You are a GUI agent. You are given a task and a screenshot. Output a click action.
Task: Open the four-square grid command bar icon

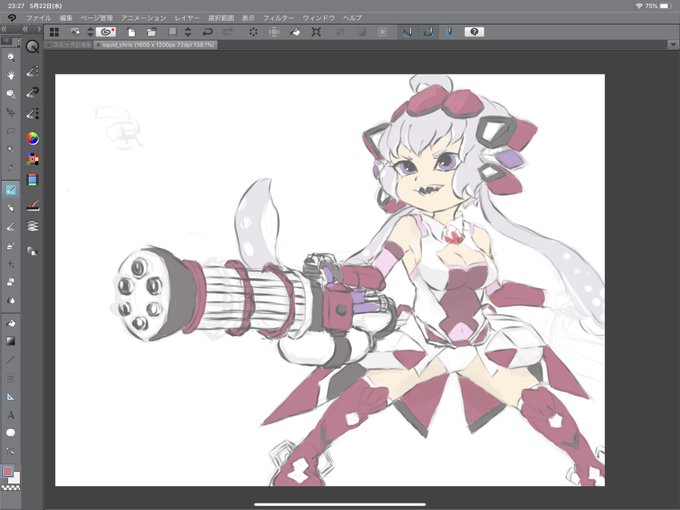(x=54, y=32)
